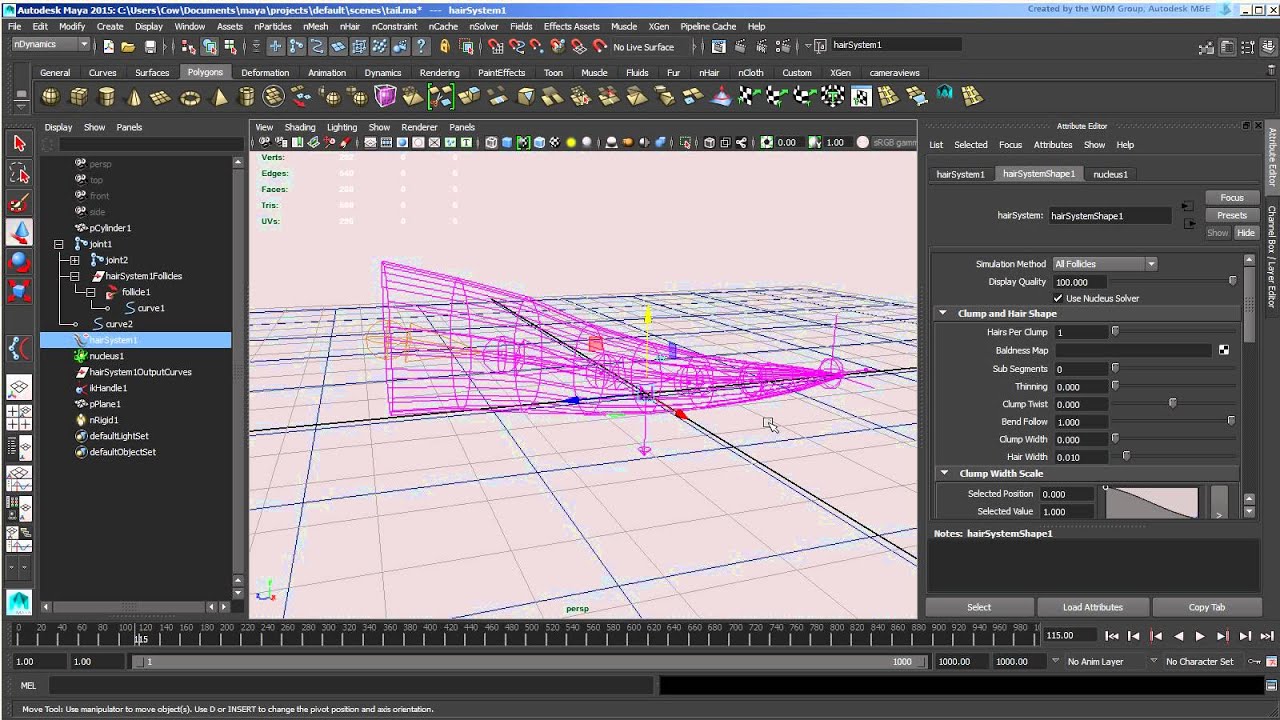Viewport: 1280px width, 720px height.
Task: Click the Hairs Per Clump value field
Action: (x=1080, y=332)
